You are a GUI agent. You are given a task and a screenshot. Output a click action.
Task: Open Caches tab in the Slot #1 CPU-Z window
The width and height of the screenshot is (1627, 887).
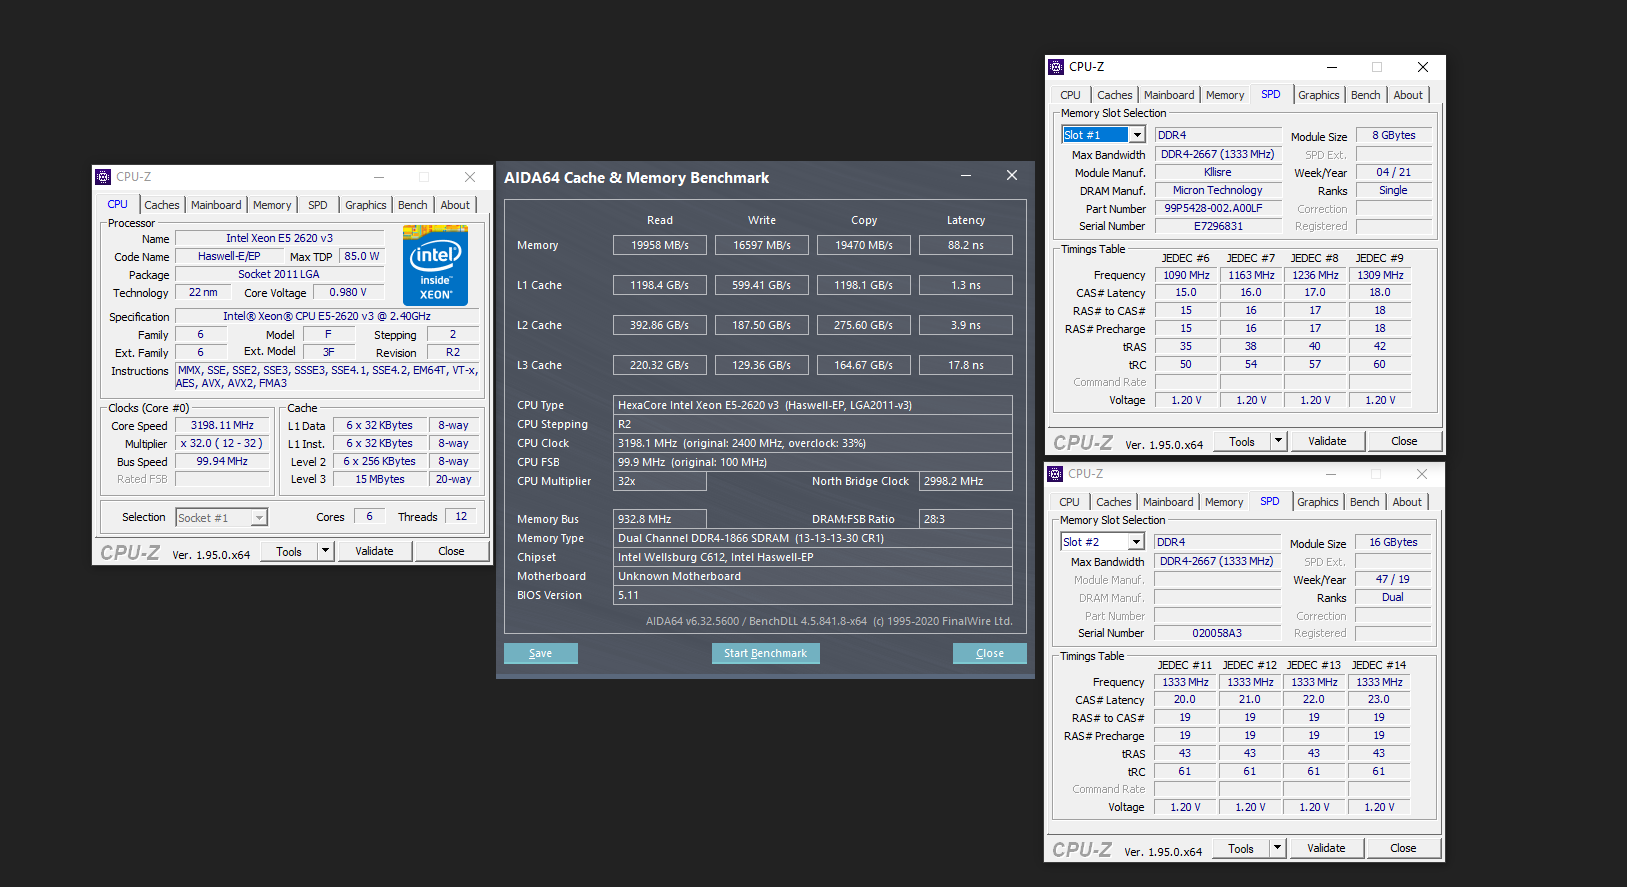pos(1115,95)
